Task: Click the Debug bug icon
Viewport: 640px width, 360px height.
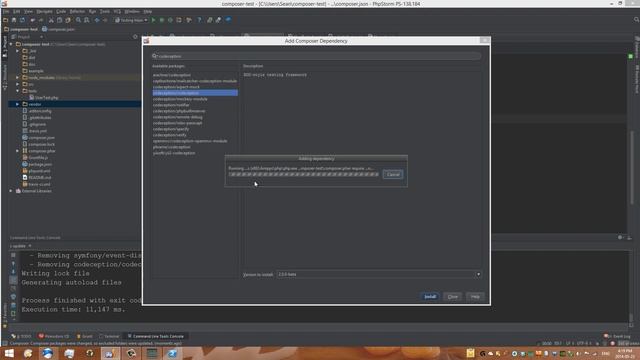Action: [x=162, y=20]
